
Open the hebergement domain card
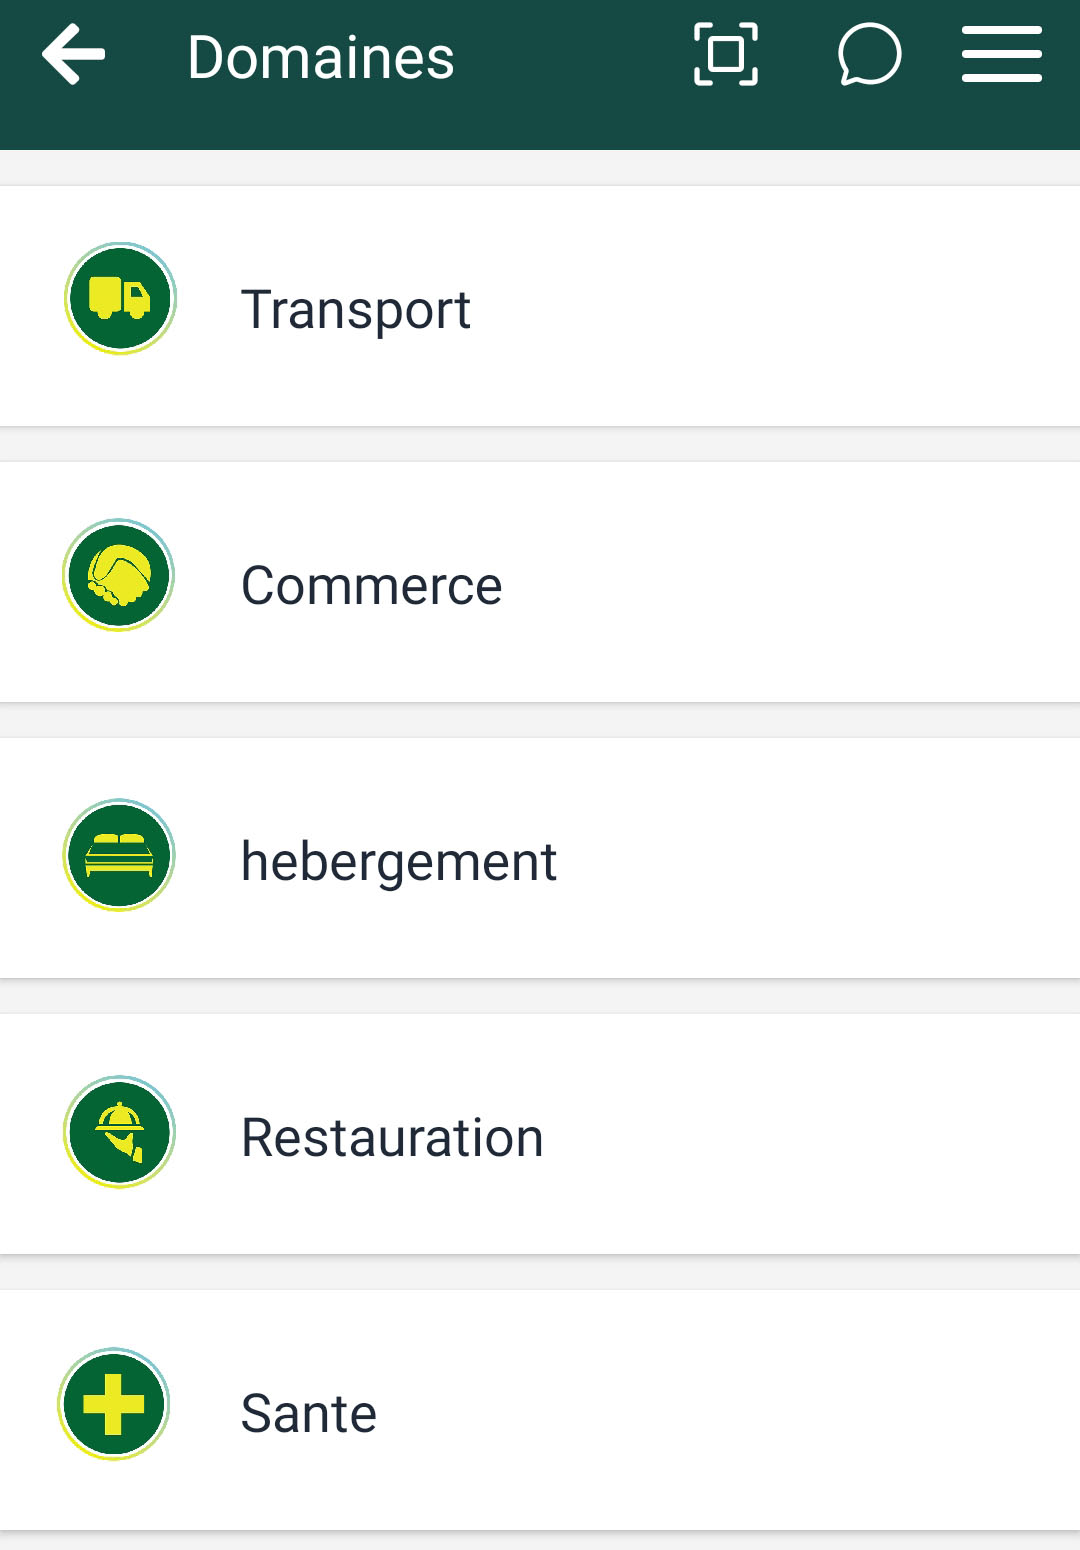click(540, 858)
